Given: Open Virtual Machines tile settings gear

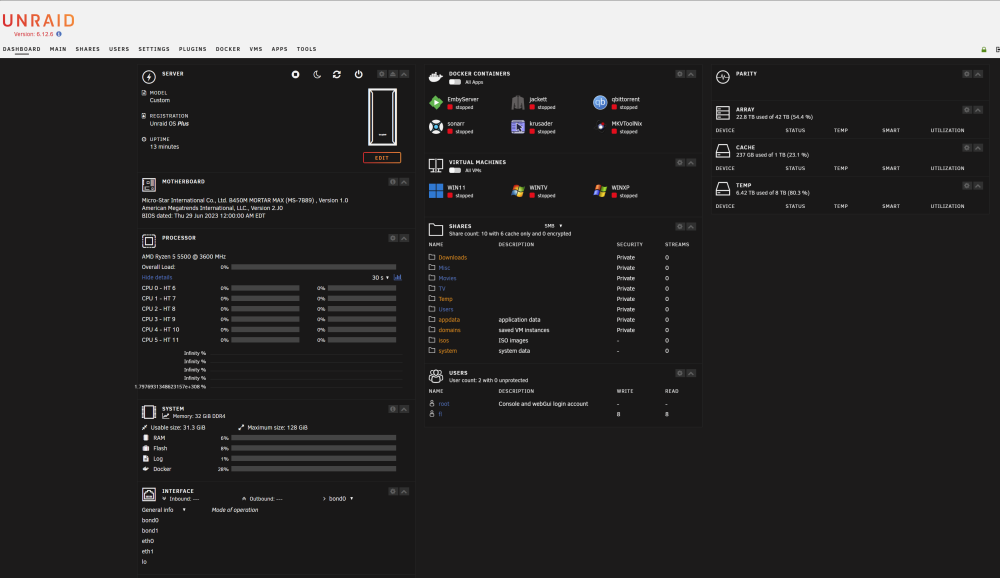Looking at the screenshot, I should coord(680,163).
